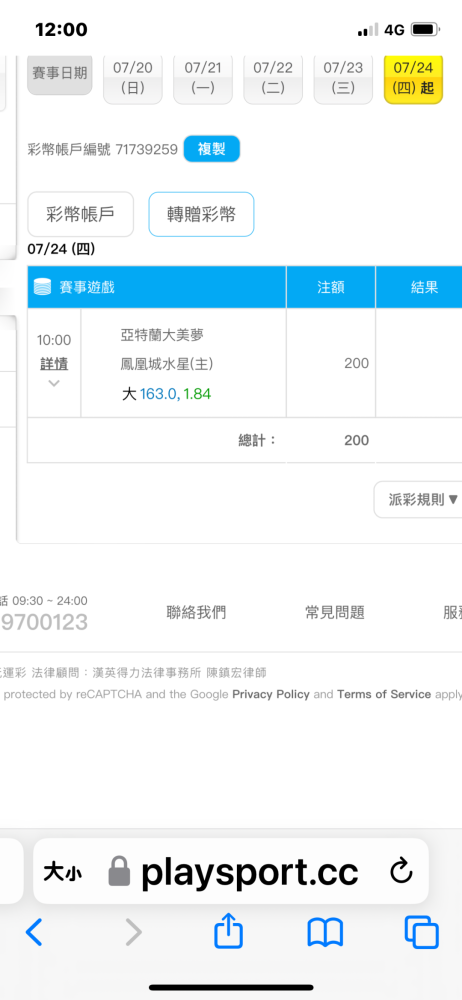This screenshot has width=462, height=1000.
Task: Click the coin stack icon beside 賽事遊戲
Action: click(x=42, y=287)
